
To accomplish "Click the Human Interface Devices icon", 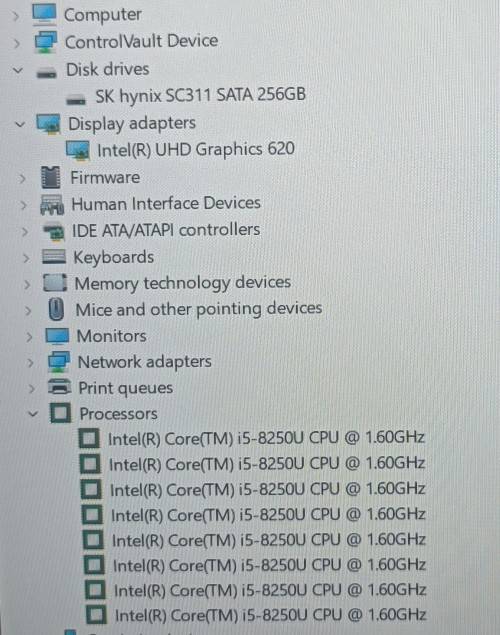I will coord(52,204).
